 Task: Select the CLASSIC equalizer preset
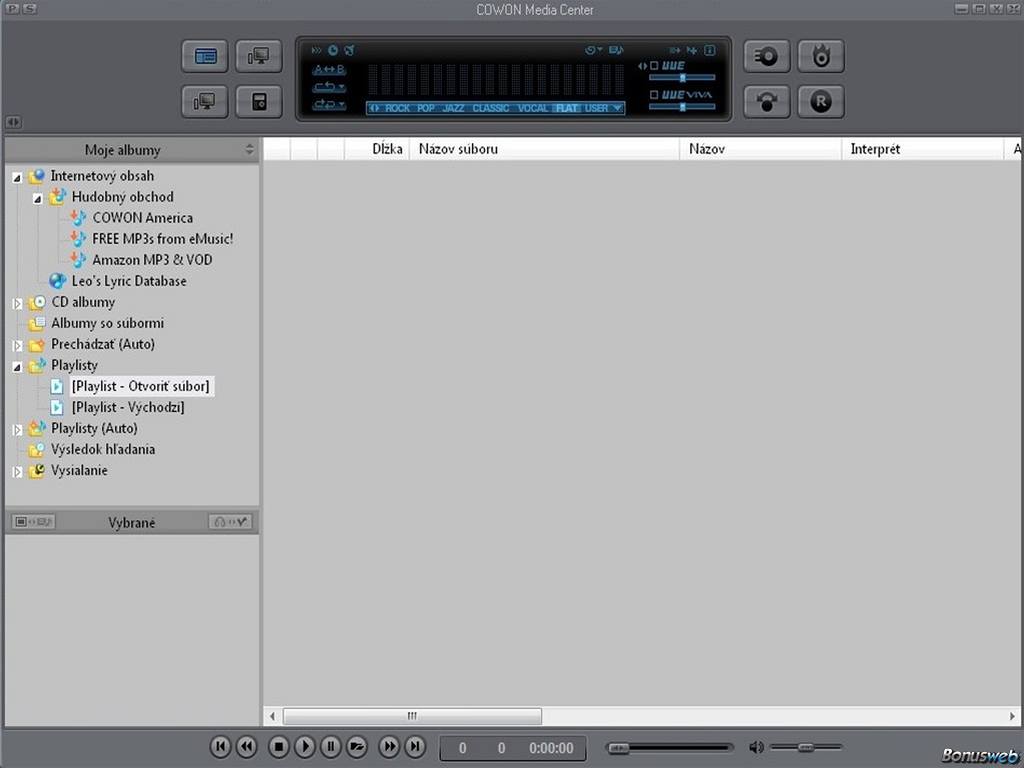(491, 108)
